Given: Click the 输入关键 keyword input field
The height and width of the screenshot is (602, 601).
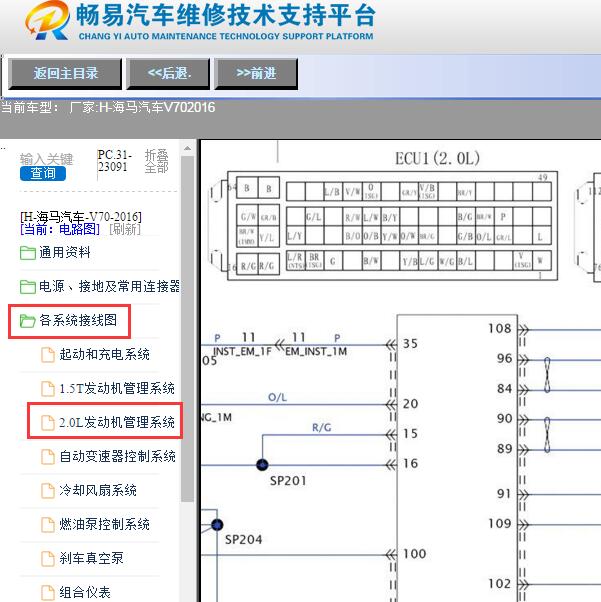Looking at the screenshot, I should [46, 159].
